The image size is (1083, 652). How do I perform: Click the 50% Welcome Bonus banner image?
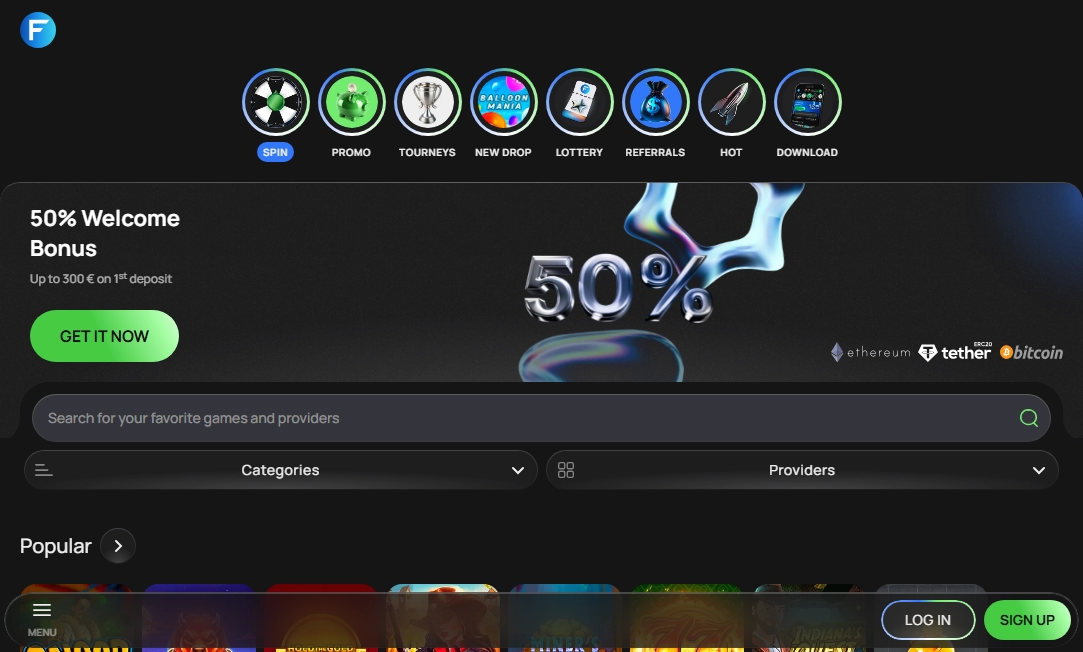click(x=620, y=285)
